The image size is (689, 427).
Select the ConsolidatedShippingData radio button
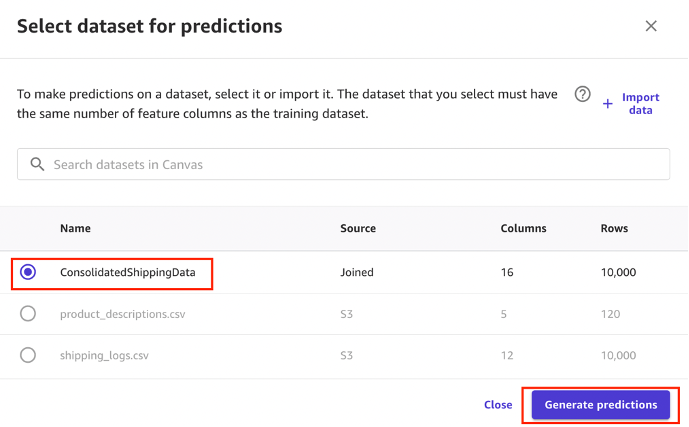tap(28, 272)
